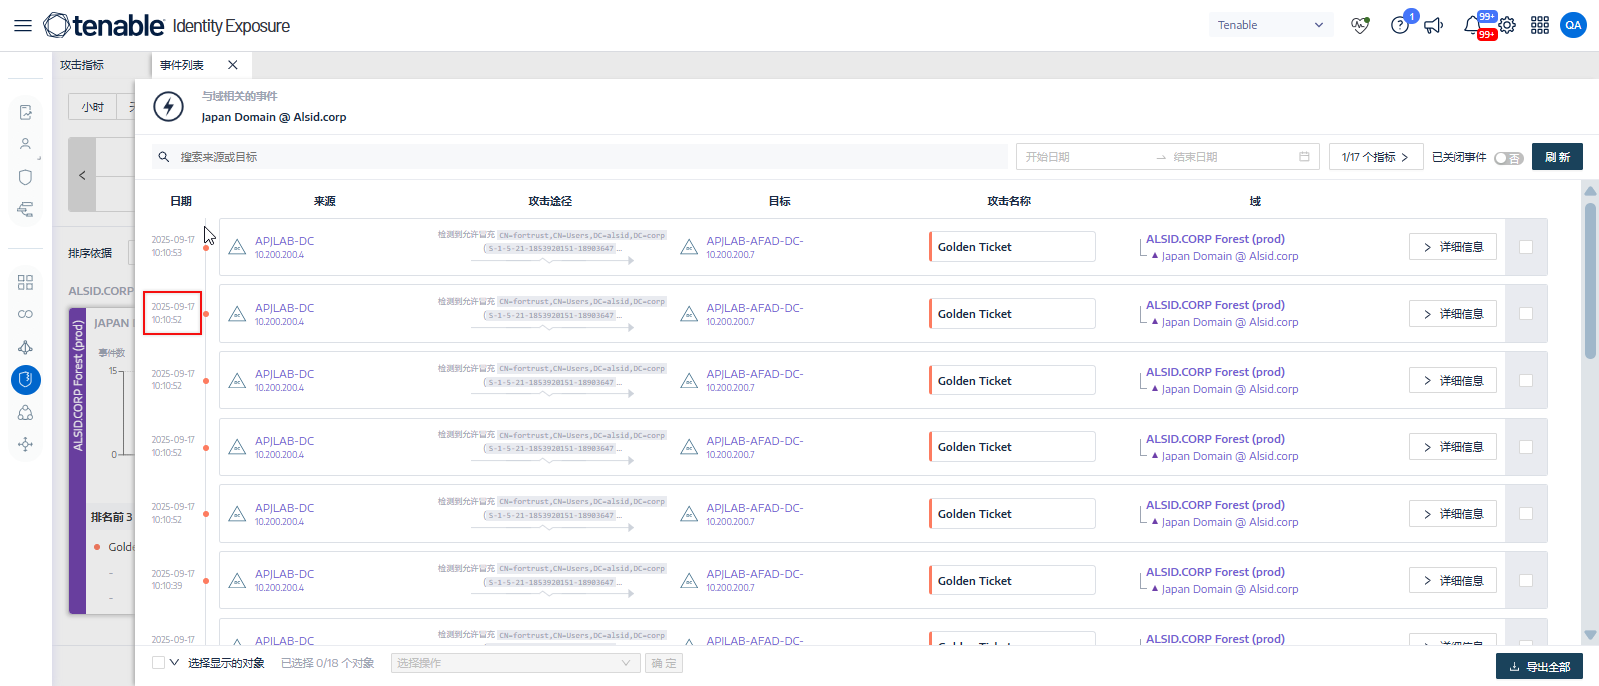Switch to the 攻击指标 tab
The height and width of the screenshot is (686, 1599).
pos(82,65)
